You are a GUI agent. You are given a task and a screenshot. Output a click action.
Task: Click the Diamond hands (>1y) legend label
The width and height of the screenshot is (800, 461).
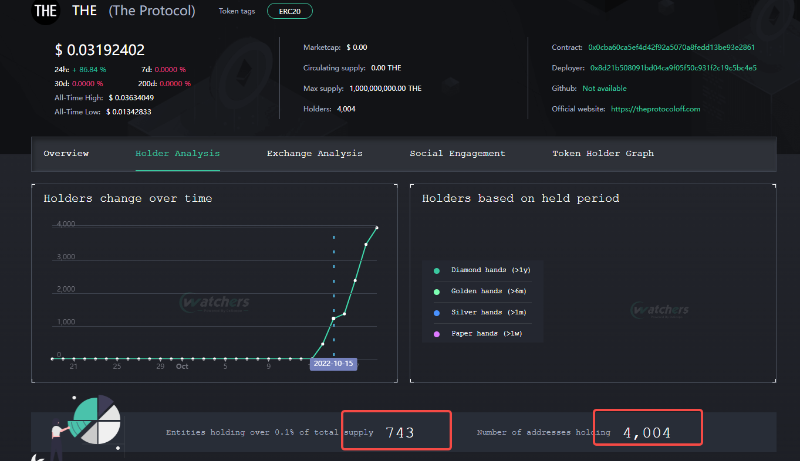[x=491, y=270]
